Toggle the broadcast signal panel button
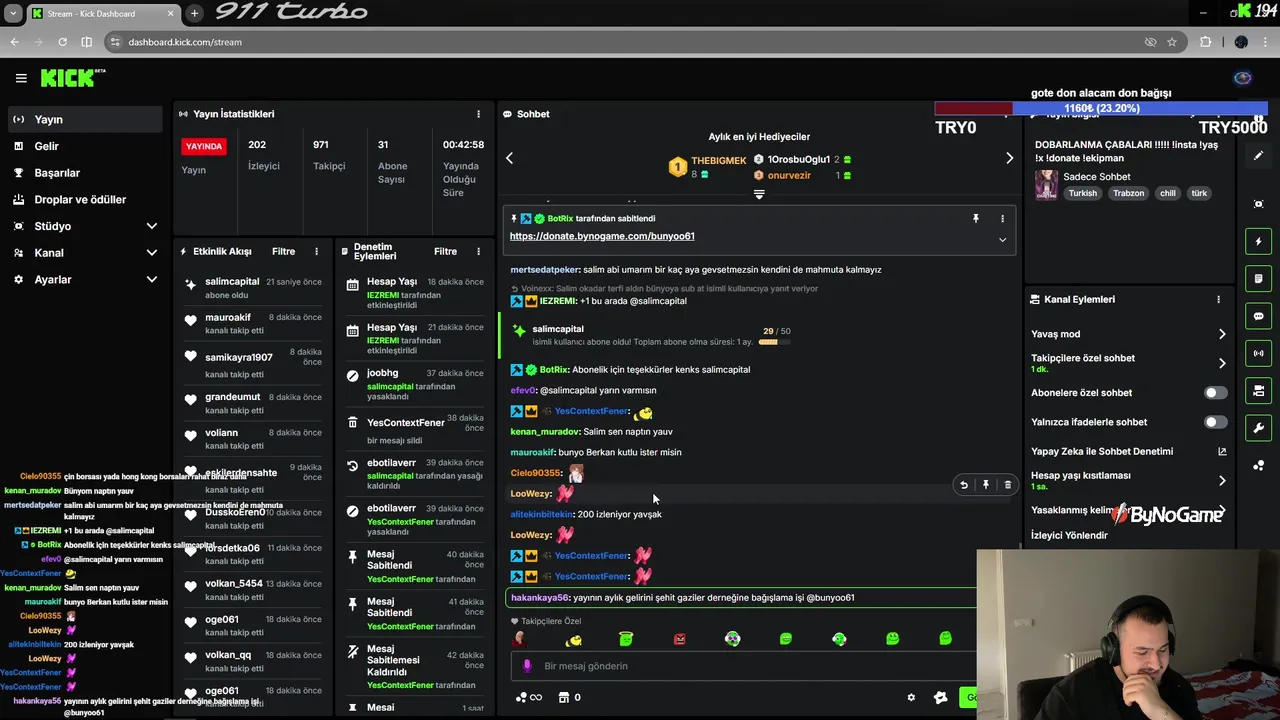This screenshot has width=1280, height=720. point(1258,353)
